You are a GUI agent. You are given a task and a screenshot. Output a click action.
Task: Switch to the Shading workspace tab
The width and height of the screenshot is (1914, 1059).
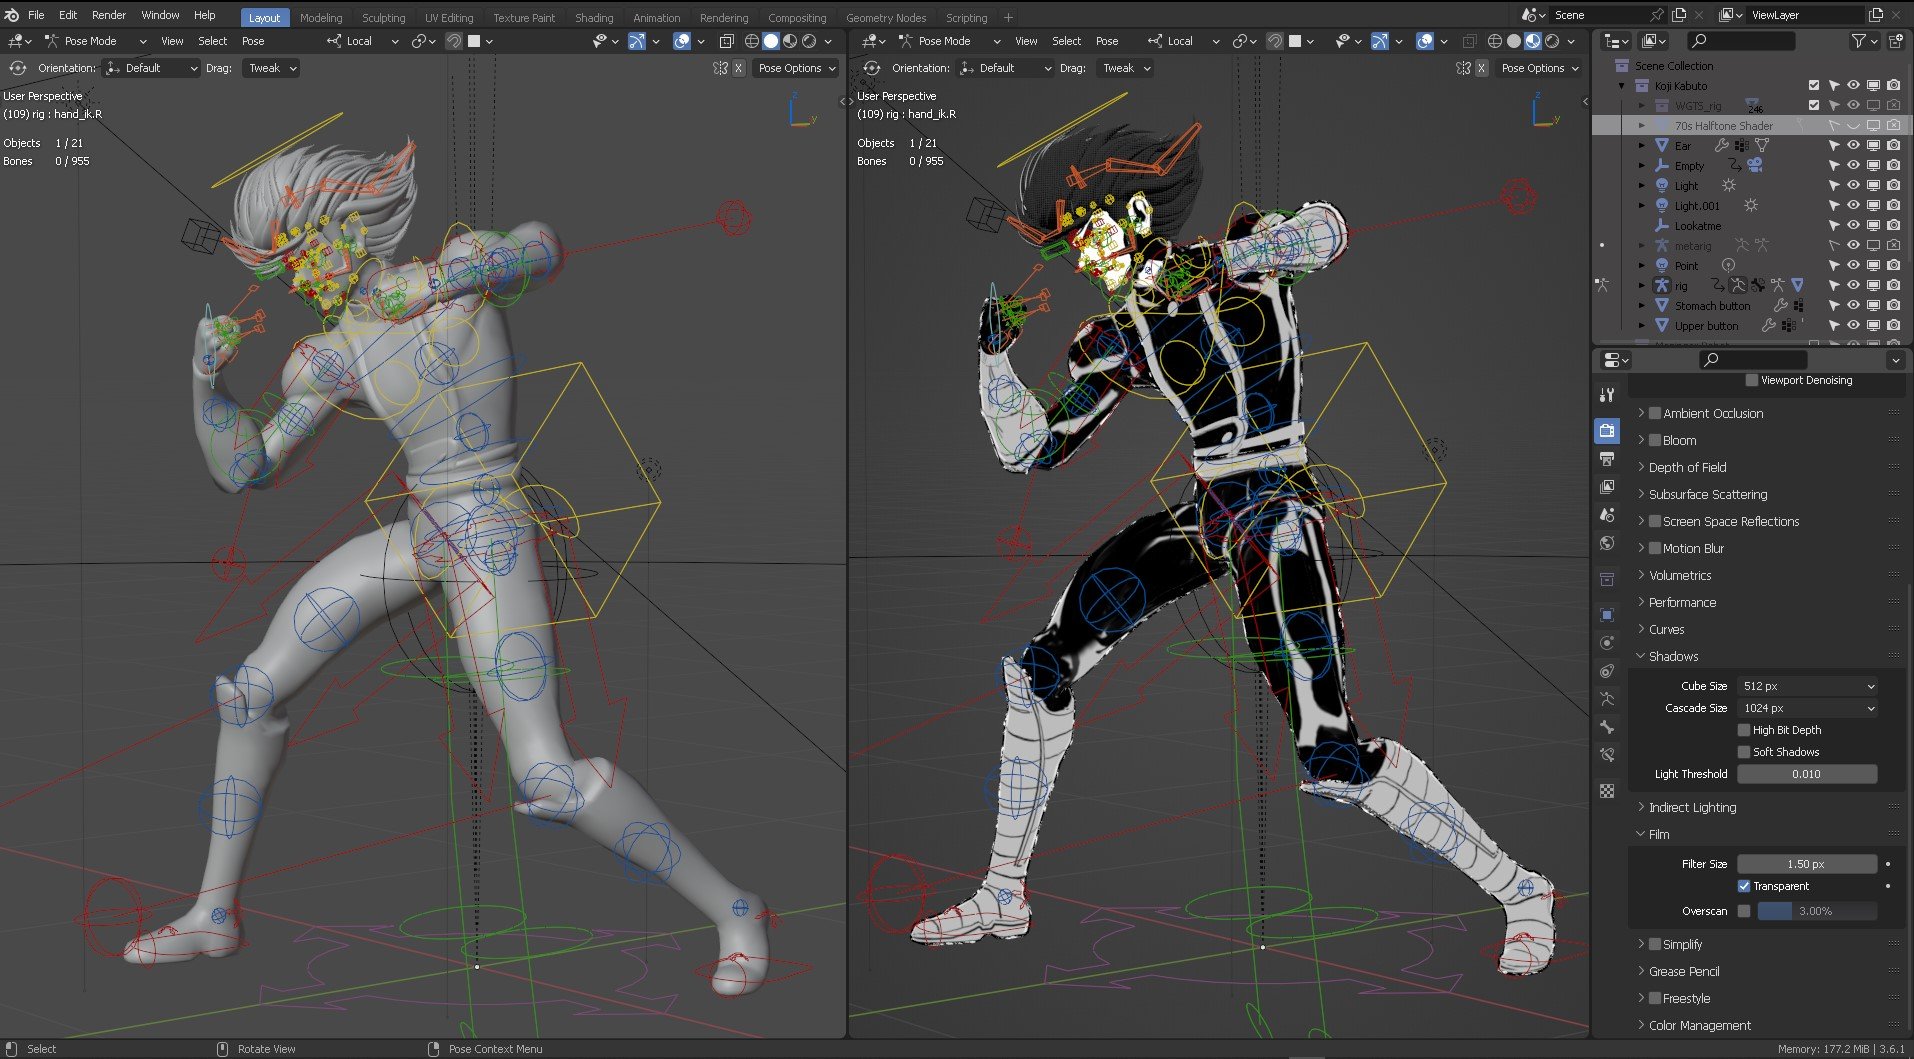(x=593, y=17)
